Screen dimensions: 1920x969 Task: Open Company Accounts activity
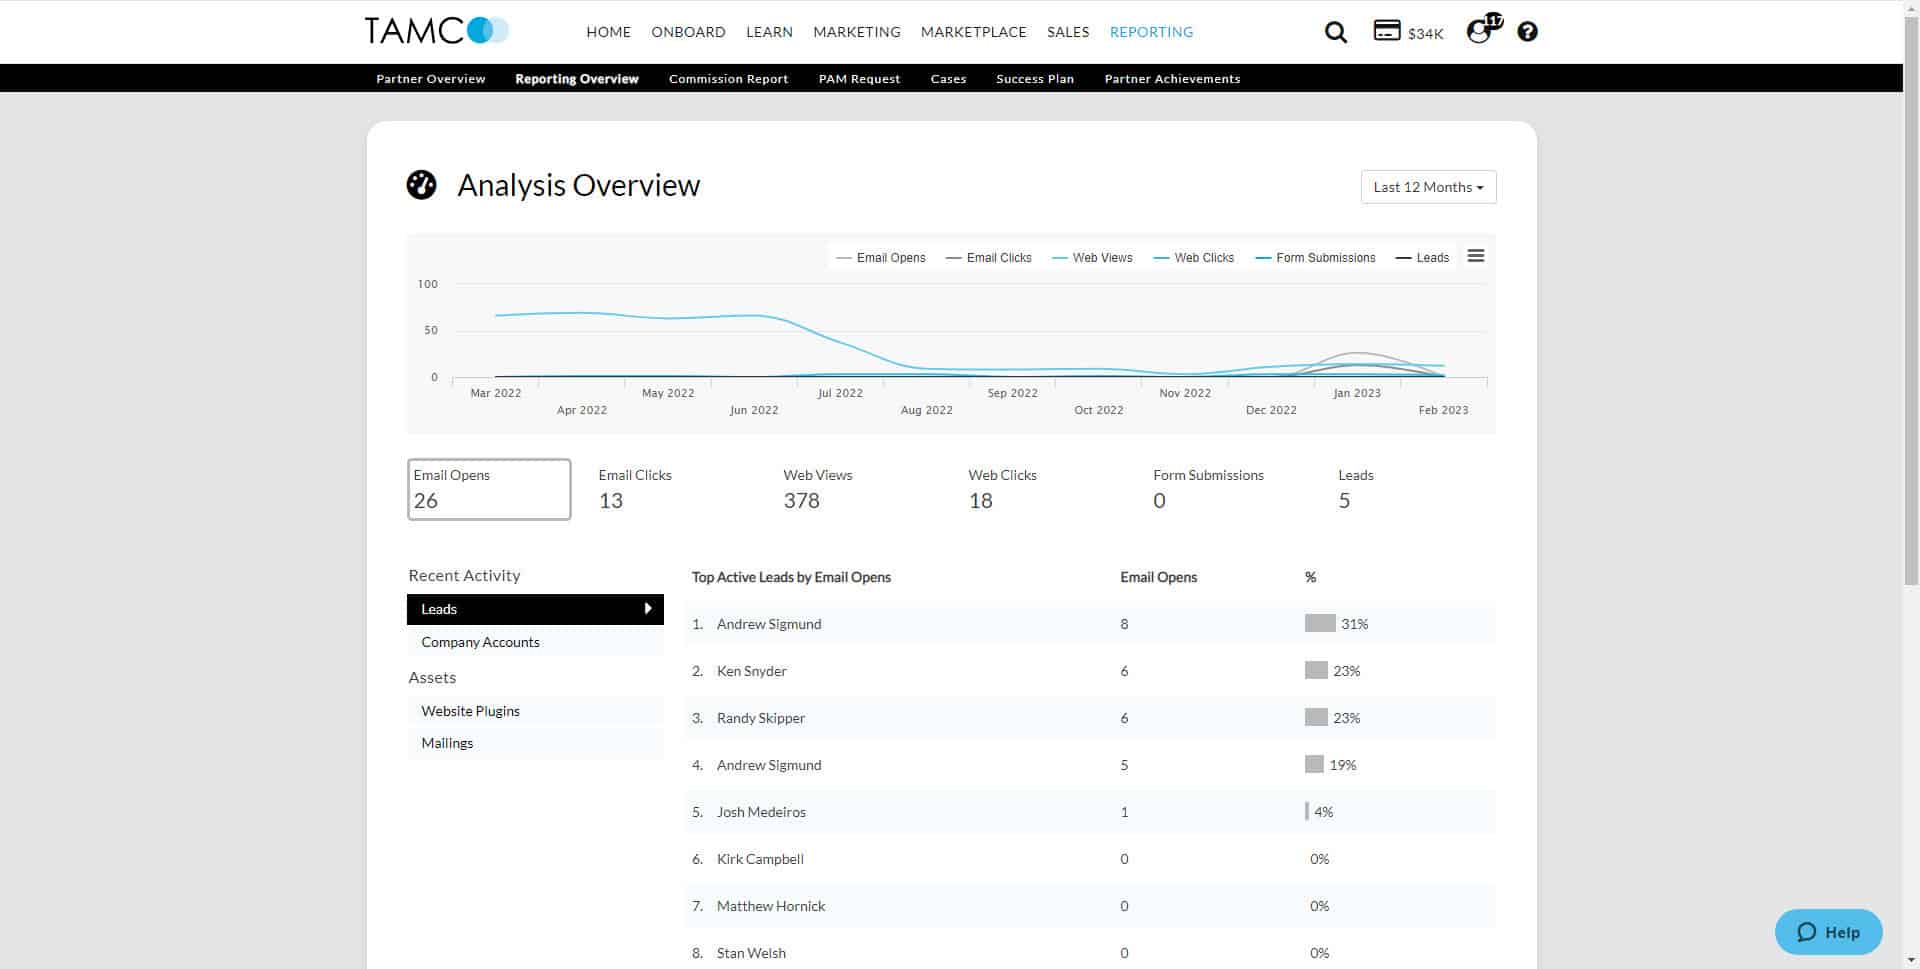[480, 642]
